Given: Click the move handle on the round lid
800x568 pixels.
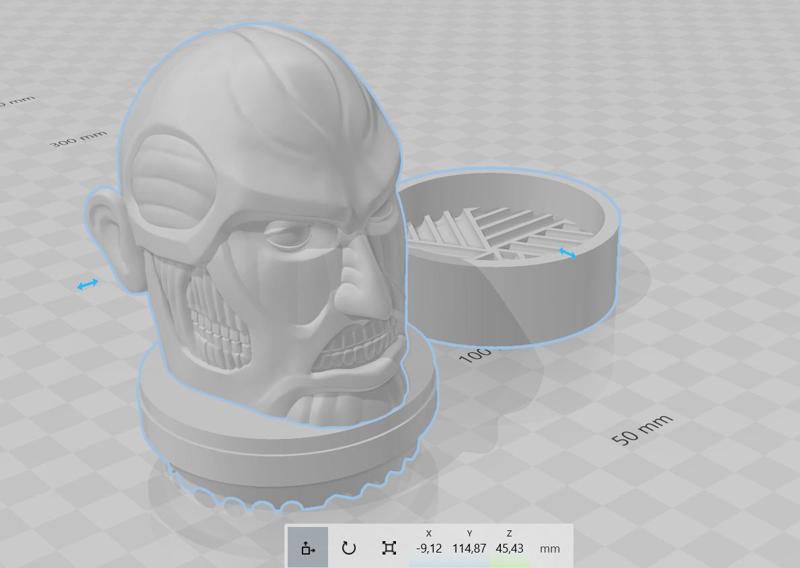Looking at the screenshot, I should (568, 253).
